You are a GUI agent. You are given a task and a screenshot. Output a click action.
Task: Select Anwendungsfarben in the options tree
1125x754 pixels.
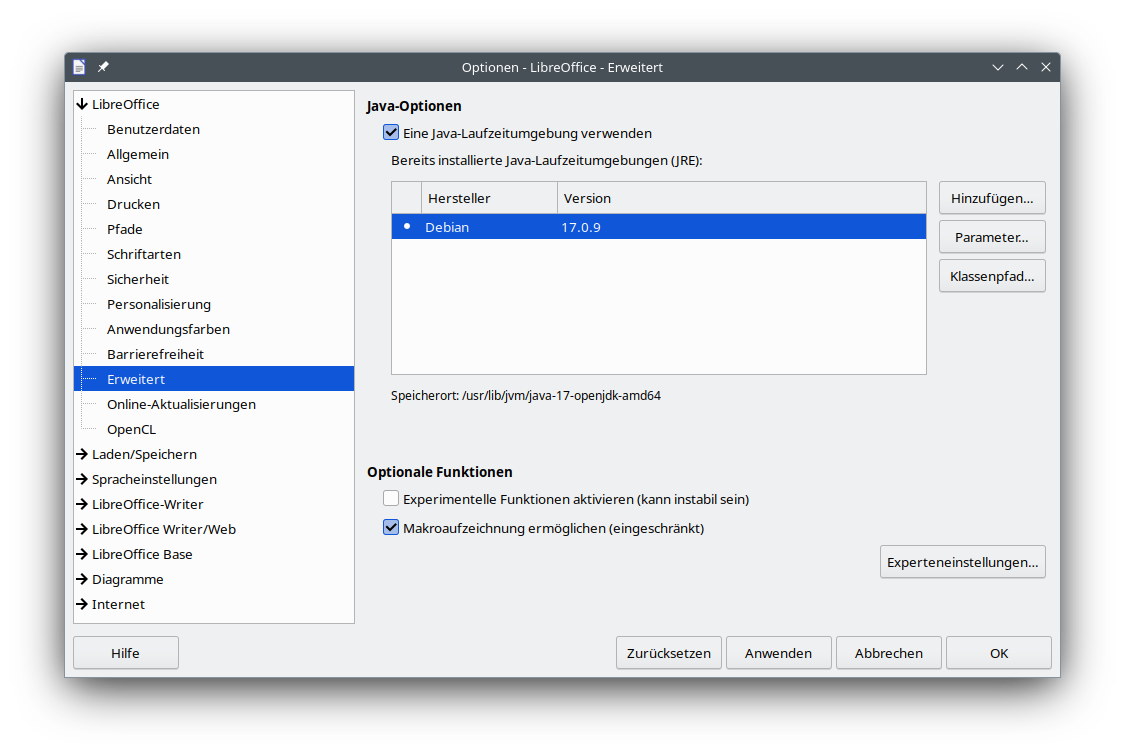169,330
